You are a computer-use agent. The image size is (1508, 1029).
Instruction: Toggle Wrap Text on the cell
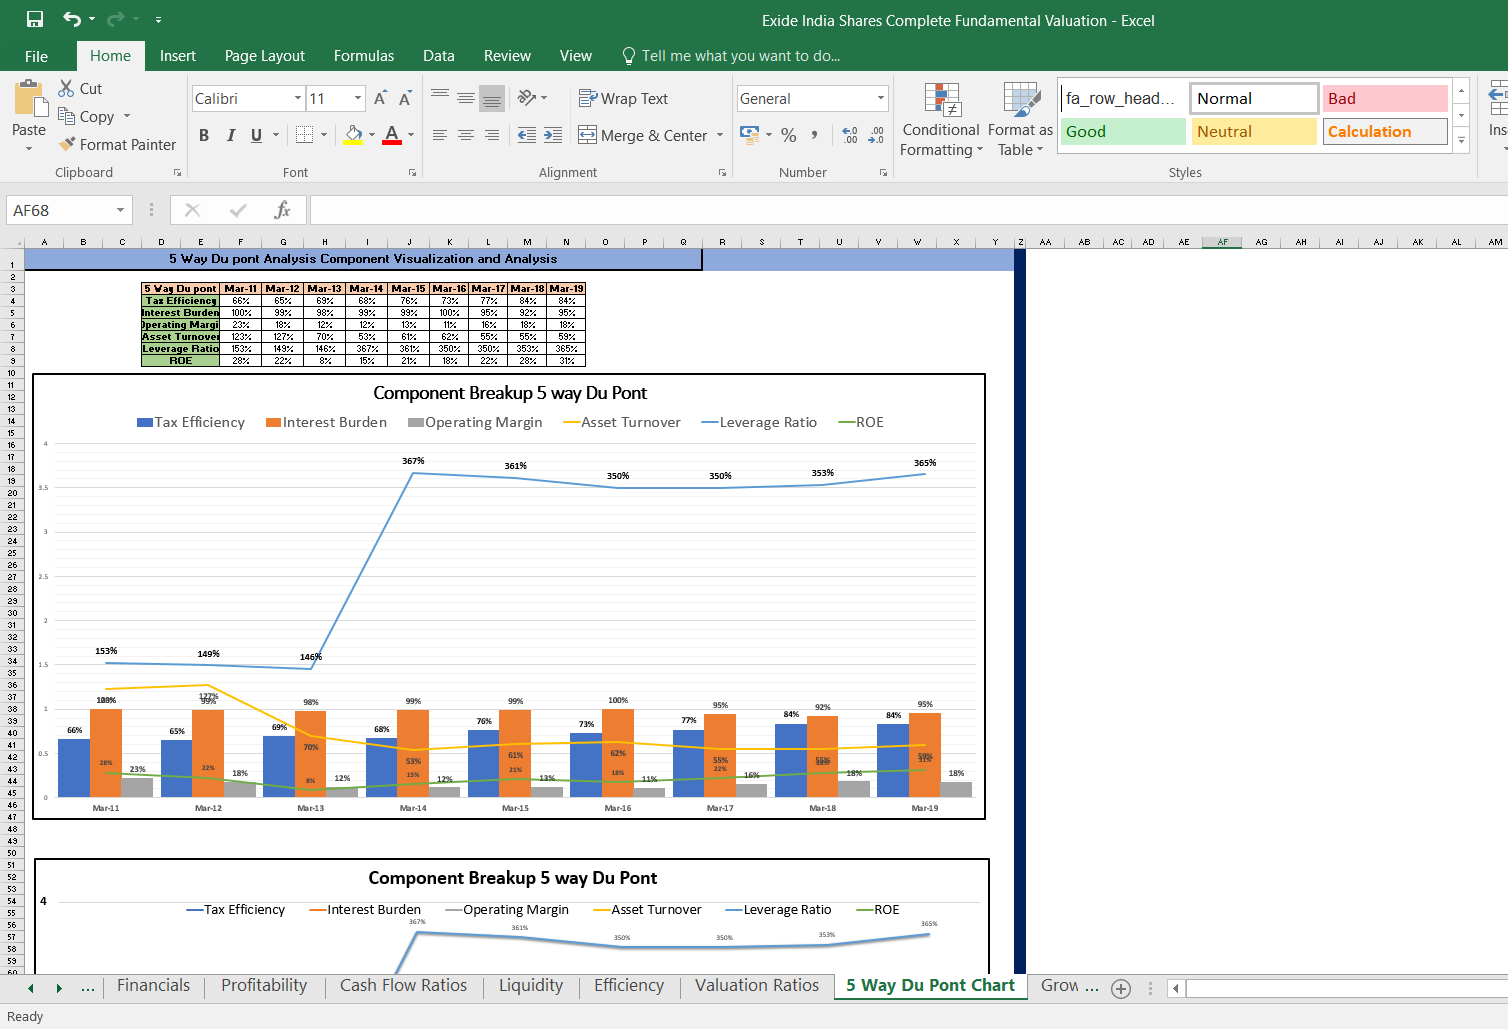pos(623,98)
